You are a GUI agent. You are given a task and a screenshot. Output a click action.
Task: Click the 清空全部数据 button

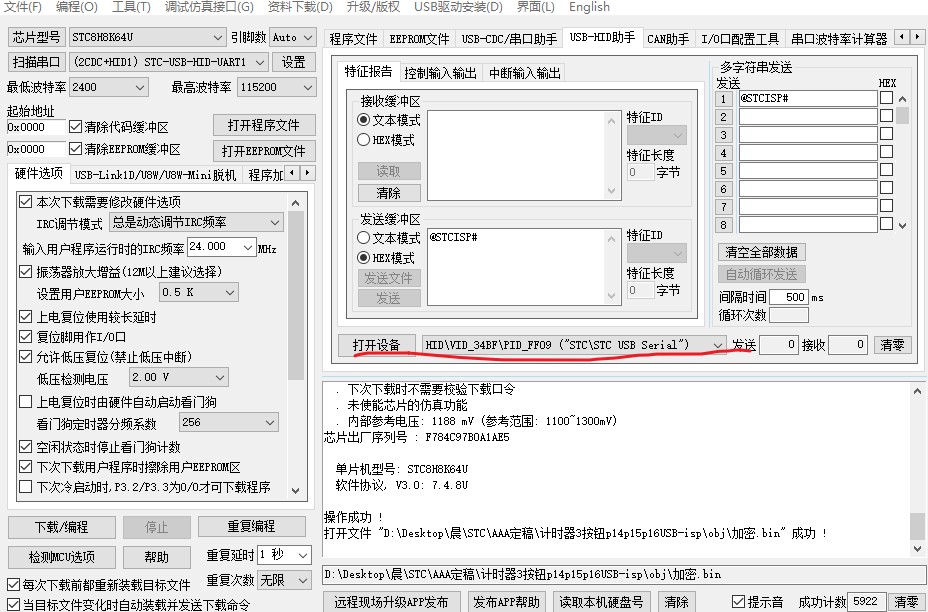tap(762, 252)
